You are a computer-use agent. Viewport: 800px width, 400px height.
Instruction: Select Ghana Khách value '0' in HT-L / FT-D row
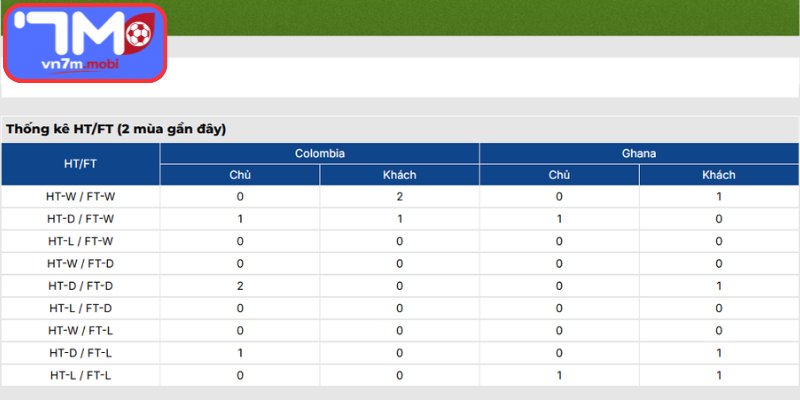719,309
